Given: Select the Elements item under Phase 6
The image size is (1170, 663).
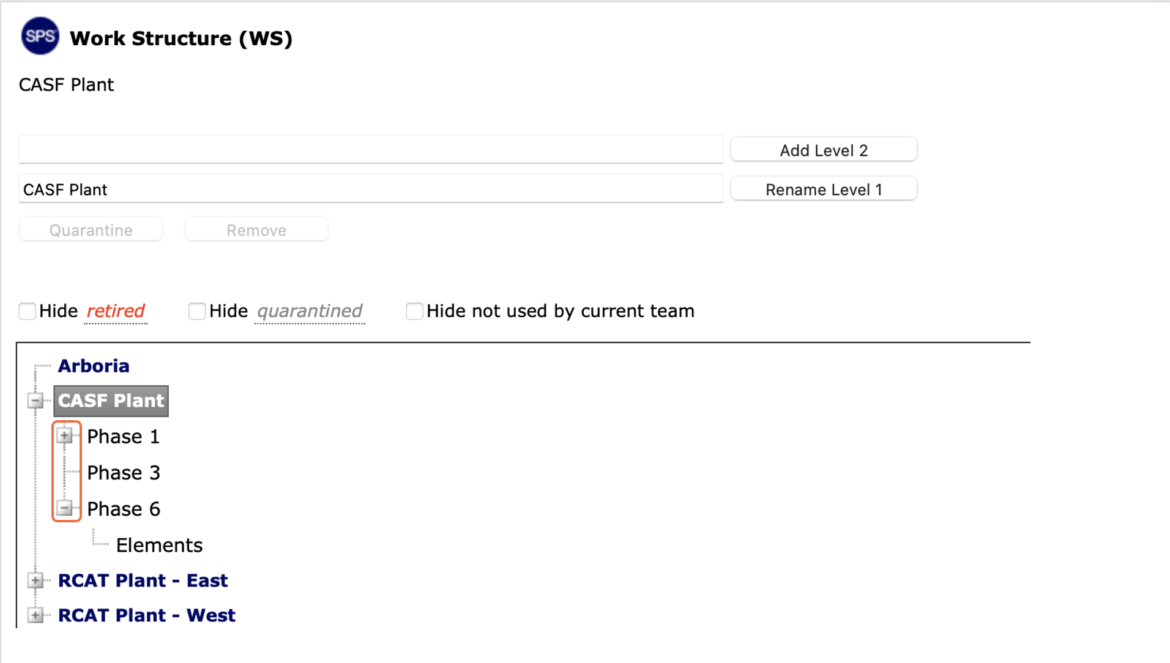Looking at the screenshot, I should (159, 545).
